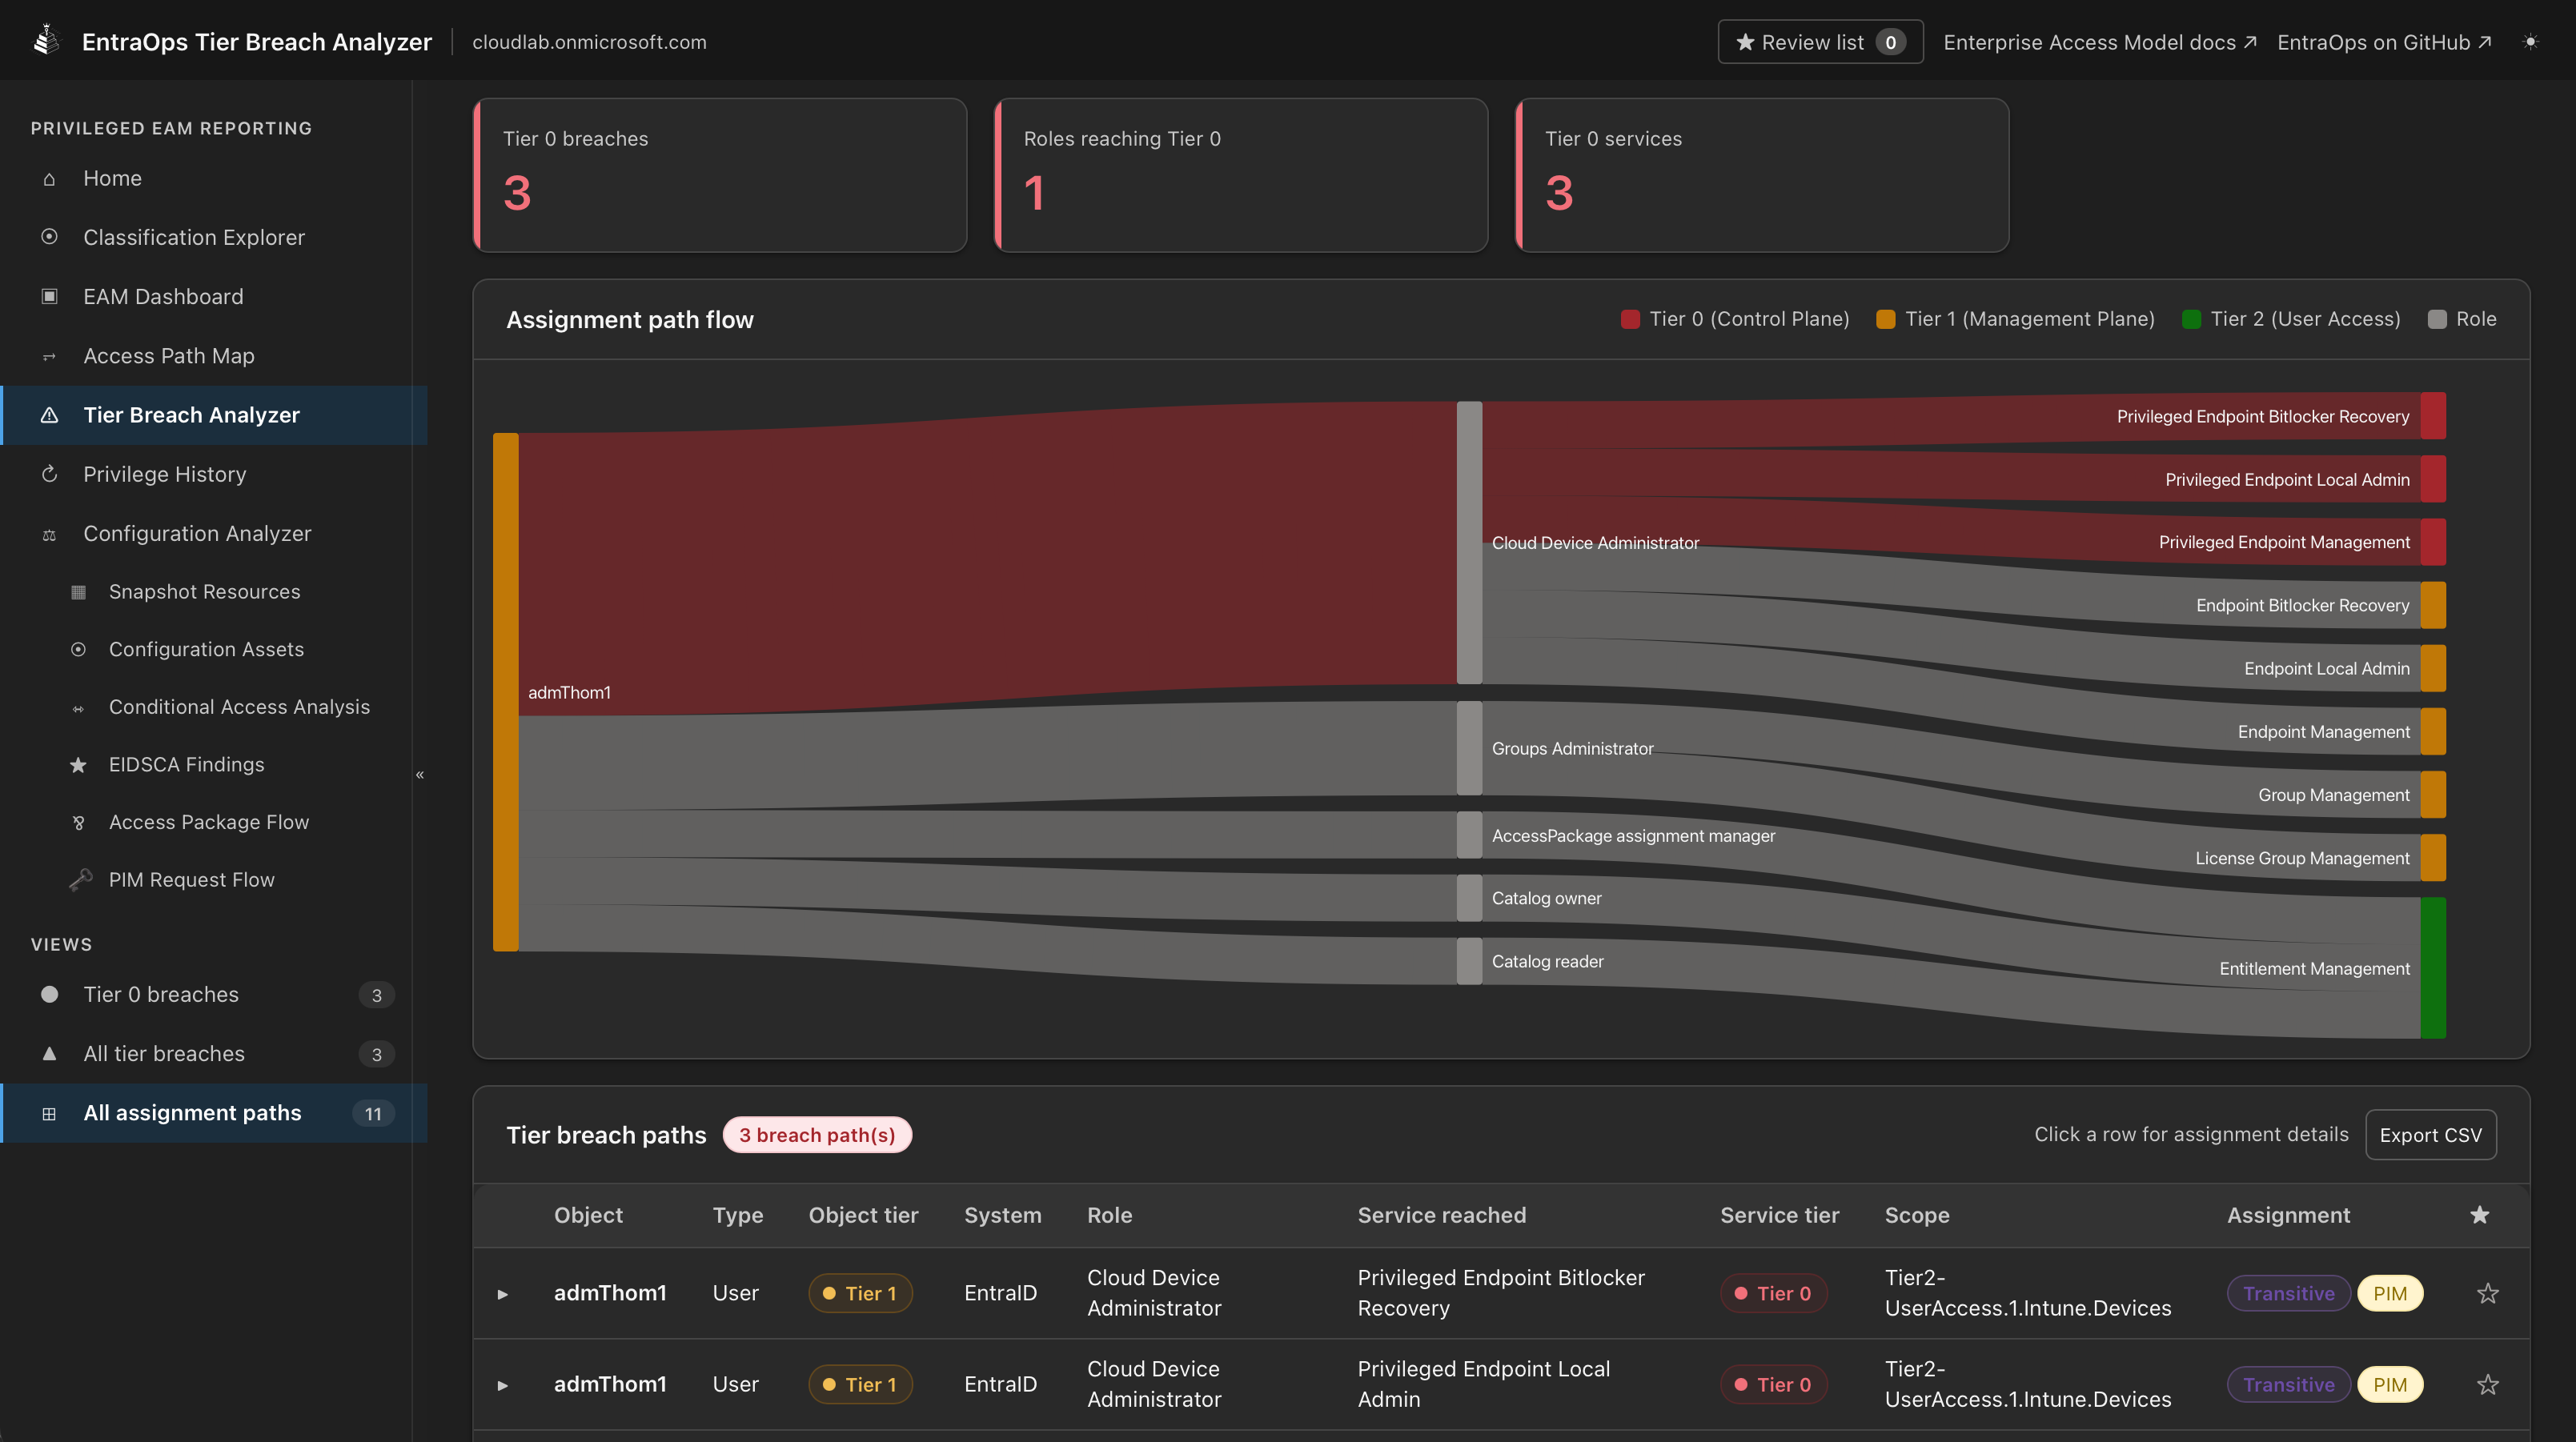Click the star column header icon
This screenshot has width=2576, height=1442.
tap(2480, 1215)
